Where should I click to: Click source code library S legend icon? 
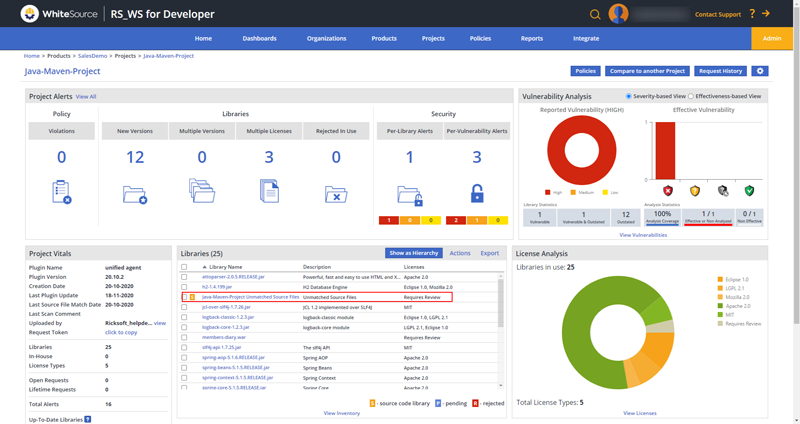(x=372, y=403)
